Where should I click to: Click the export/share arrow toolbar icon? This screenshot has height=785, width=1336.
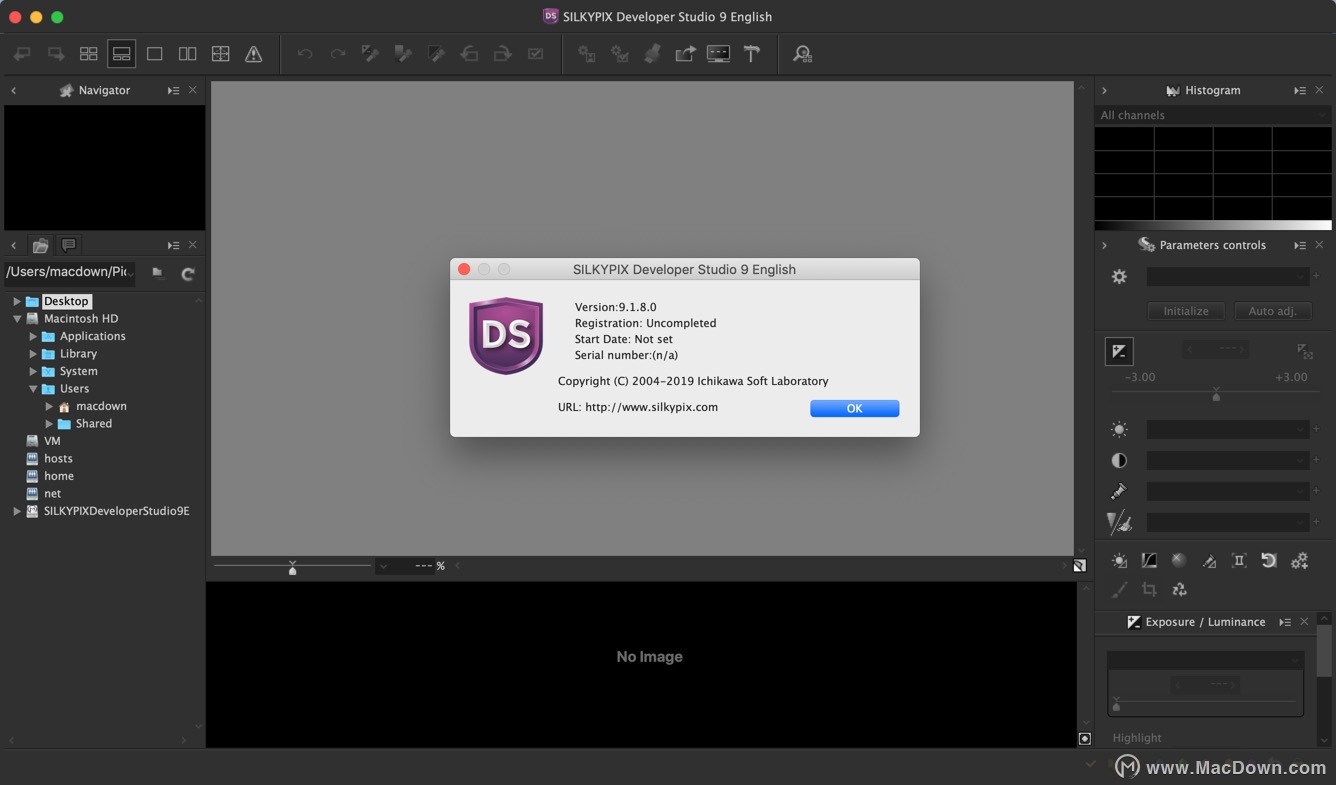pyautogui.click(x=685, y=54)
